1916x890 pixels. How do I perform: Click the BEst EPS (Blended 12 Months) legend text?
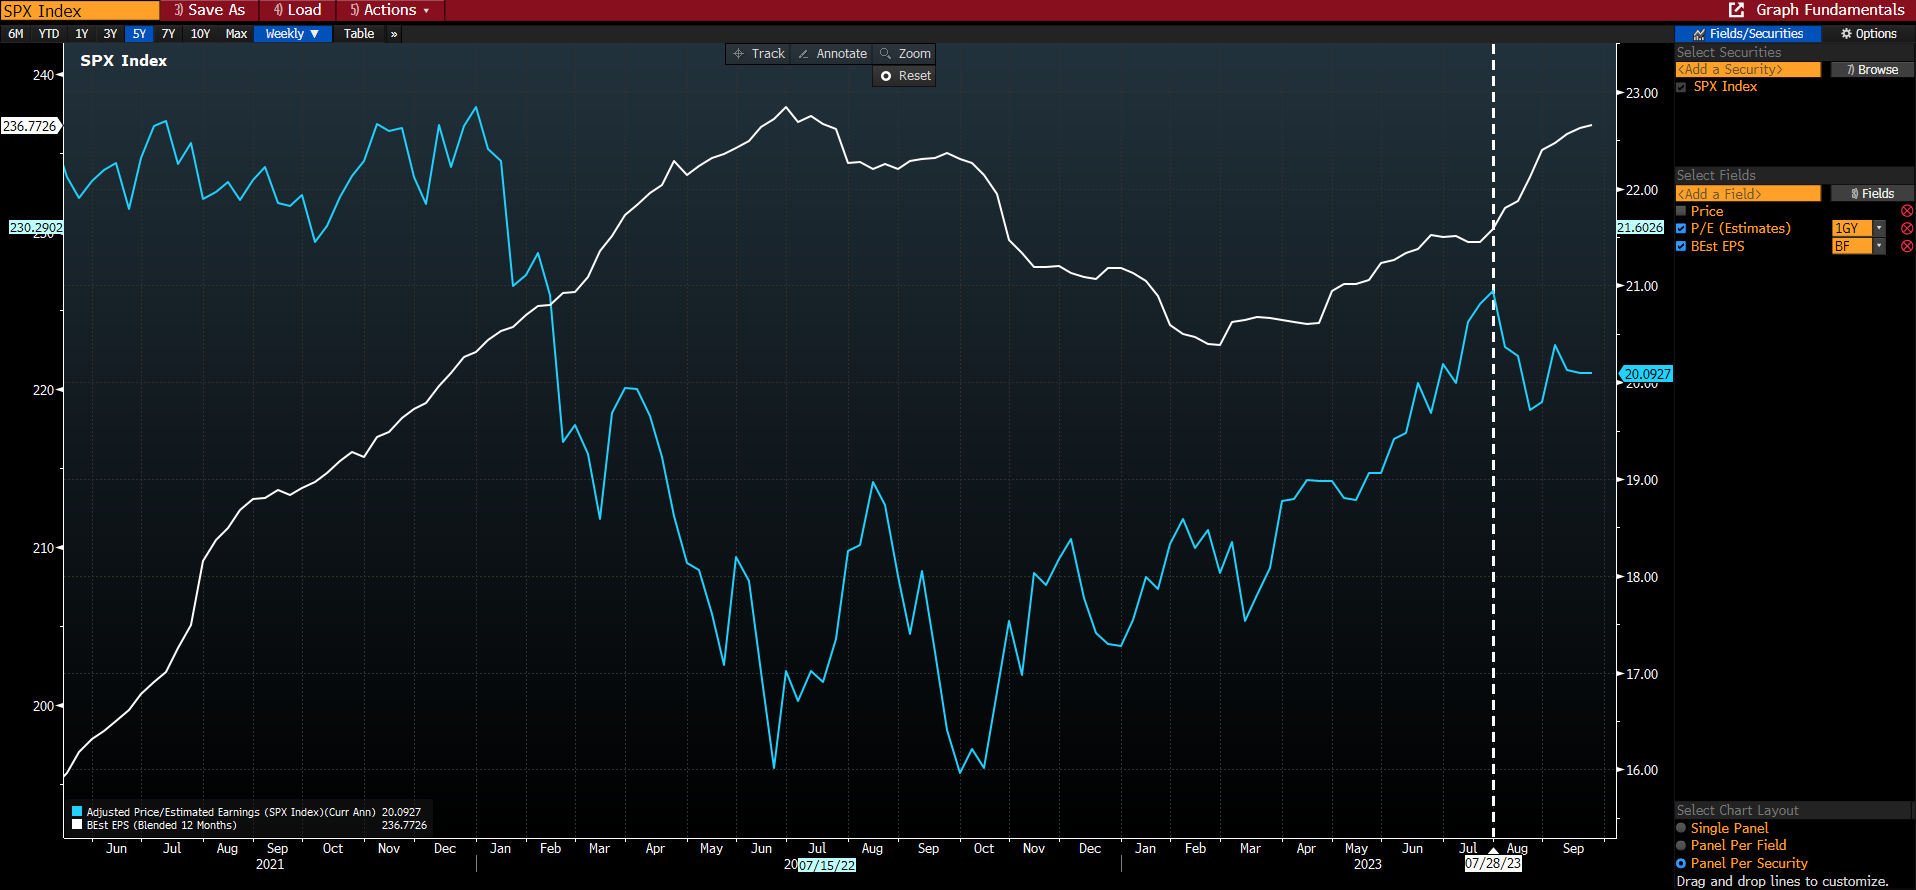click(162, 825)
